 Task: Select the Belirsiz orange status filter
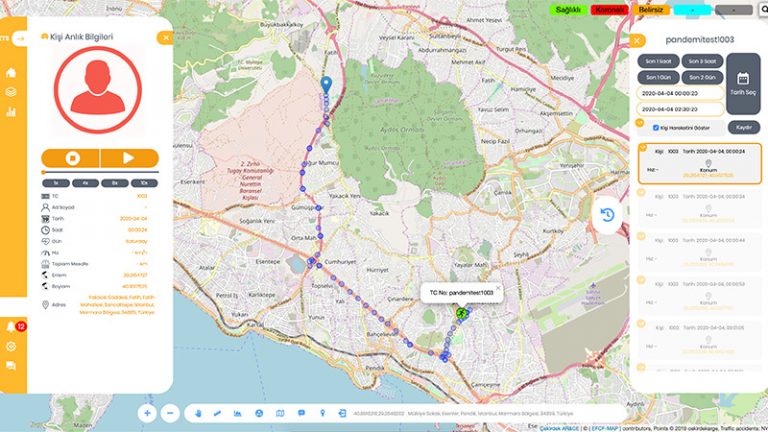coord(650,10)
